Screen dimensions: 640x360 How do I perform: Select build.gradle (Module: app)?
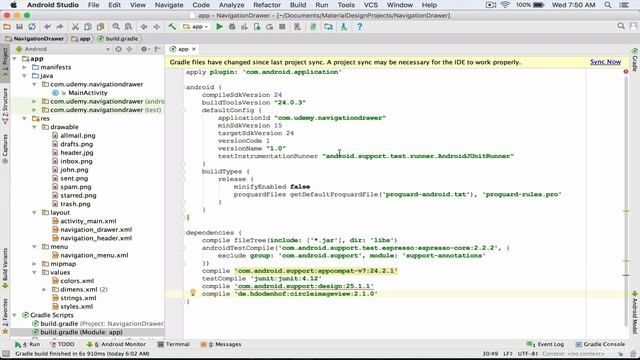[81, 332]
